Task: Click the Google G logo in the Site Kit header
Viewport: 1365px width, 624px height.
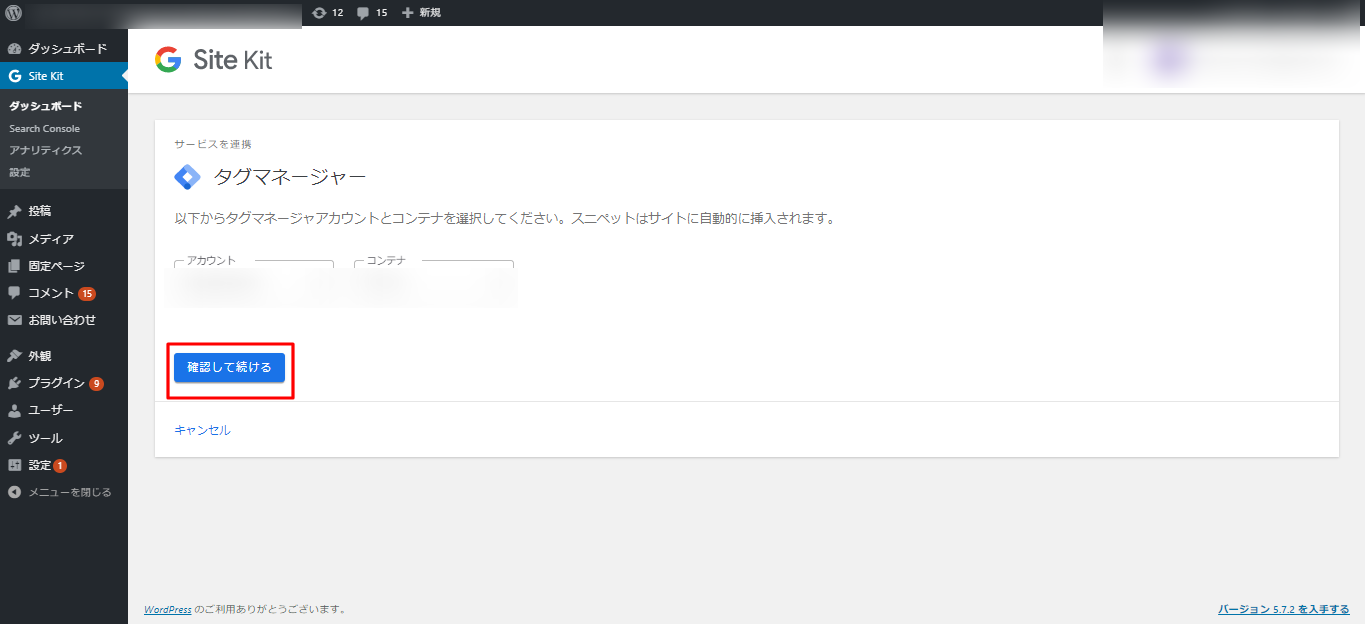Action: pos(168,60)
